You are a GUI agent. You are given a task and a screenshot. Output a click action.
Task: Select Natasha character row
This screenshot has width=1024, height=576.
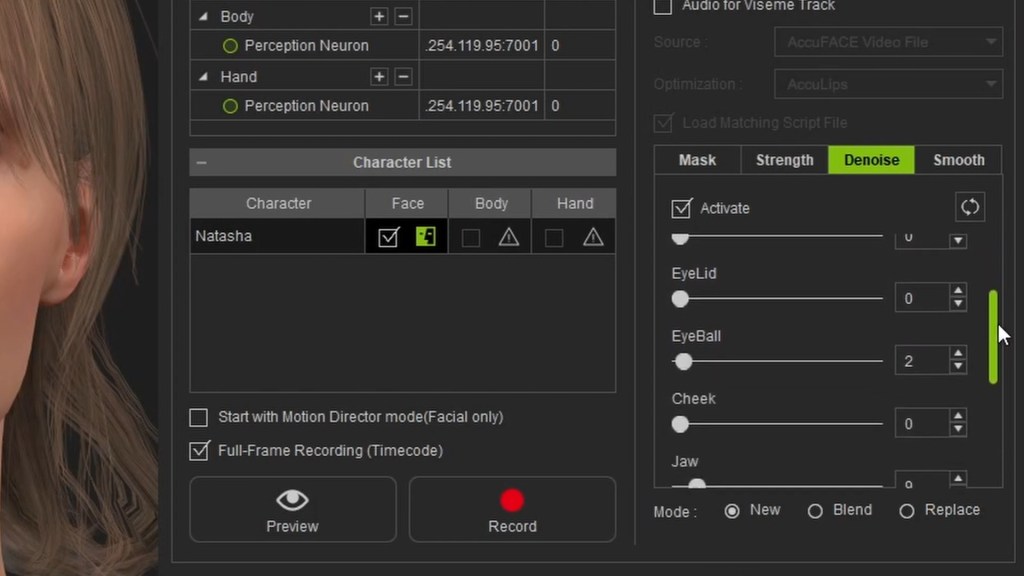click(x=402, y=236)
